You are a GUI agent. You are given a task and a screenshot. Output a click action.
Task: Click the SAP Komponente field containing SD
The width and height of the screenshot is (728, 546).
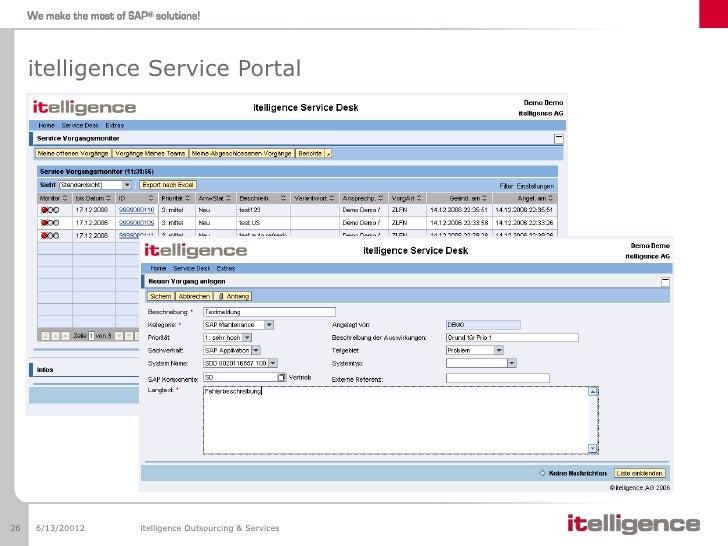240,377
